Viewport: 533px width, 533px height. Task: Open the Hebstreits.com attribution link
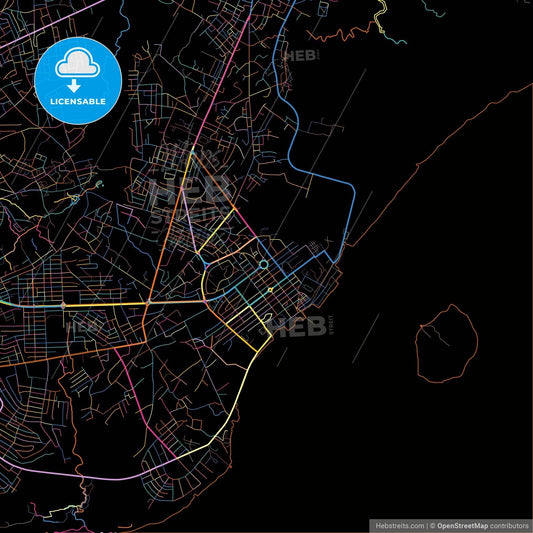pos(400,526)
